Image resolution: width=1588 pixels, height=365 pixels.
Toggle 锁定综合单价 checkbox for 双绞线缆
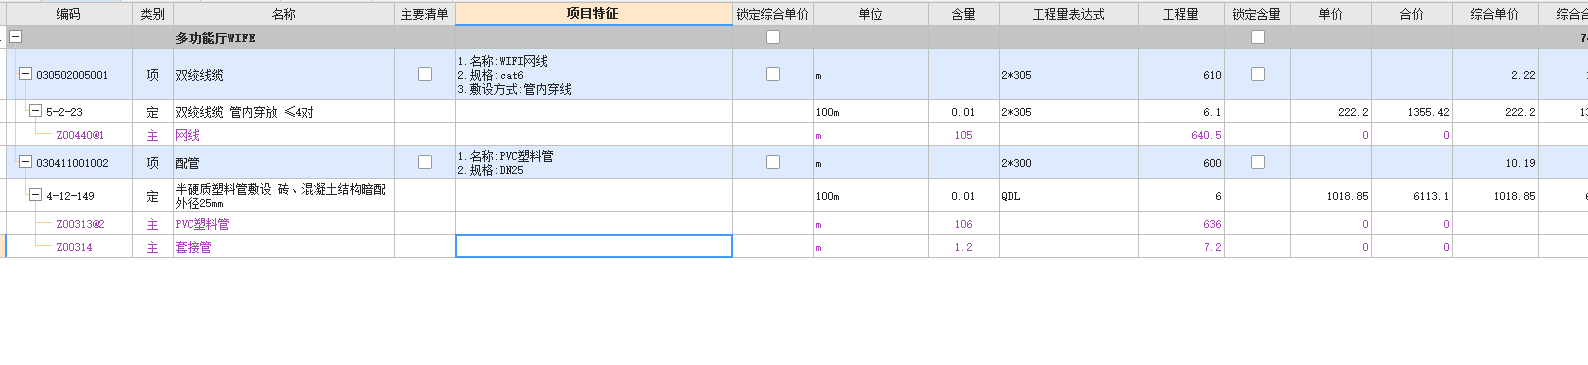(773, 74)
